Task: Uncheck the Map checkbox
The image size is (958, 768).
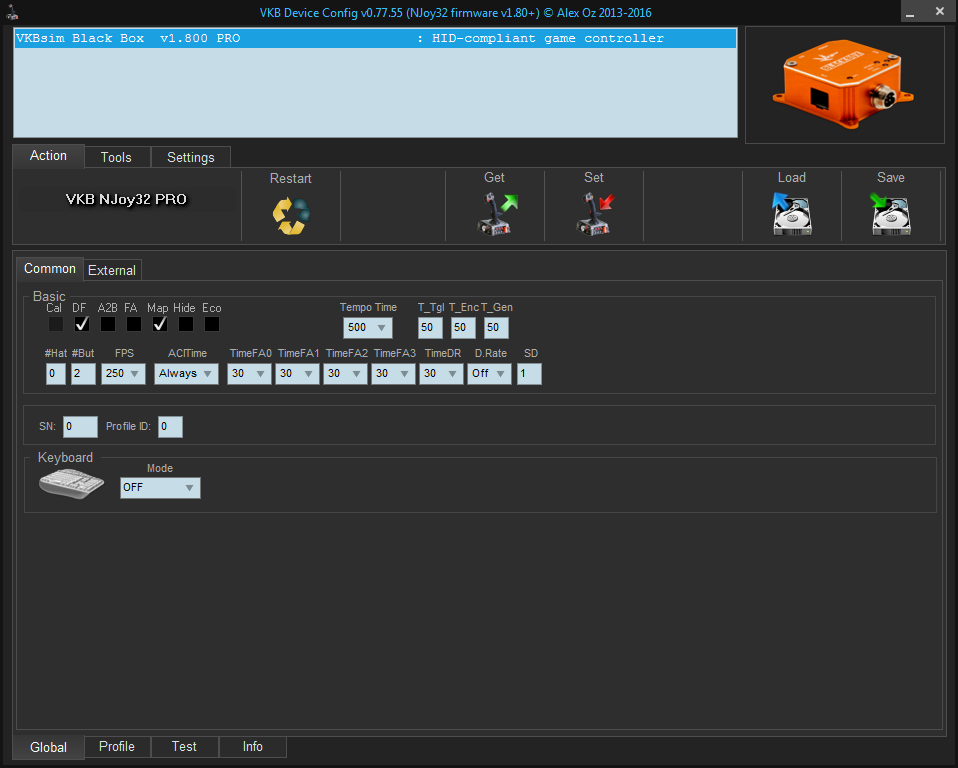Action: [x=160, y=324]
